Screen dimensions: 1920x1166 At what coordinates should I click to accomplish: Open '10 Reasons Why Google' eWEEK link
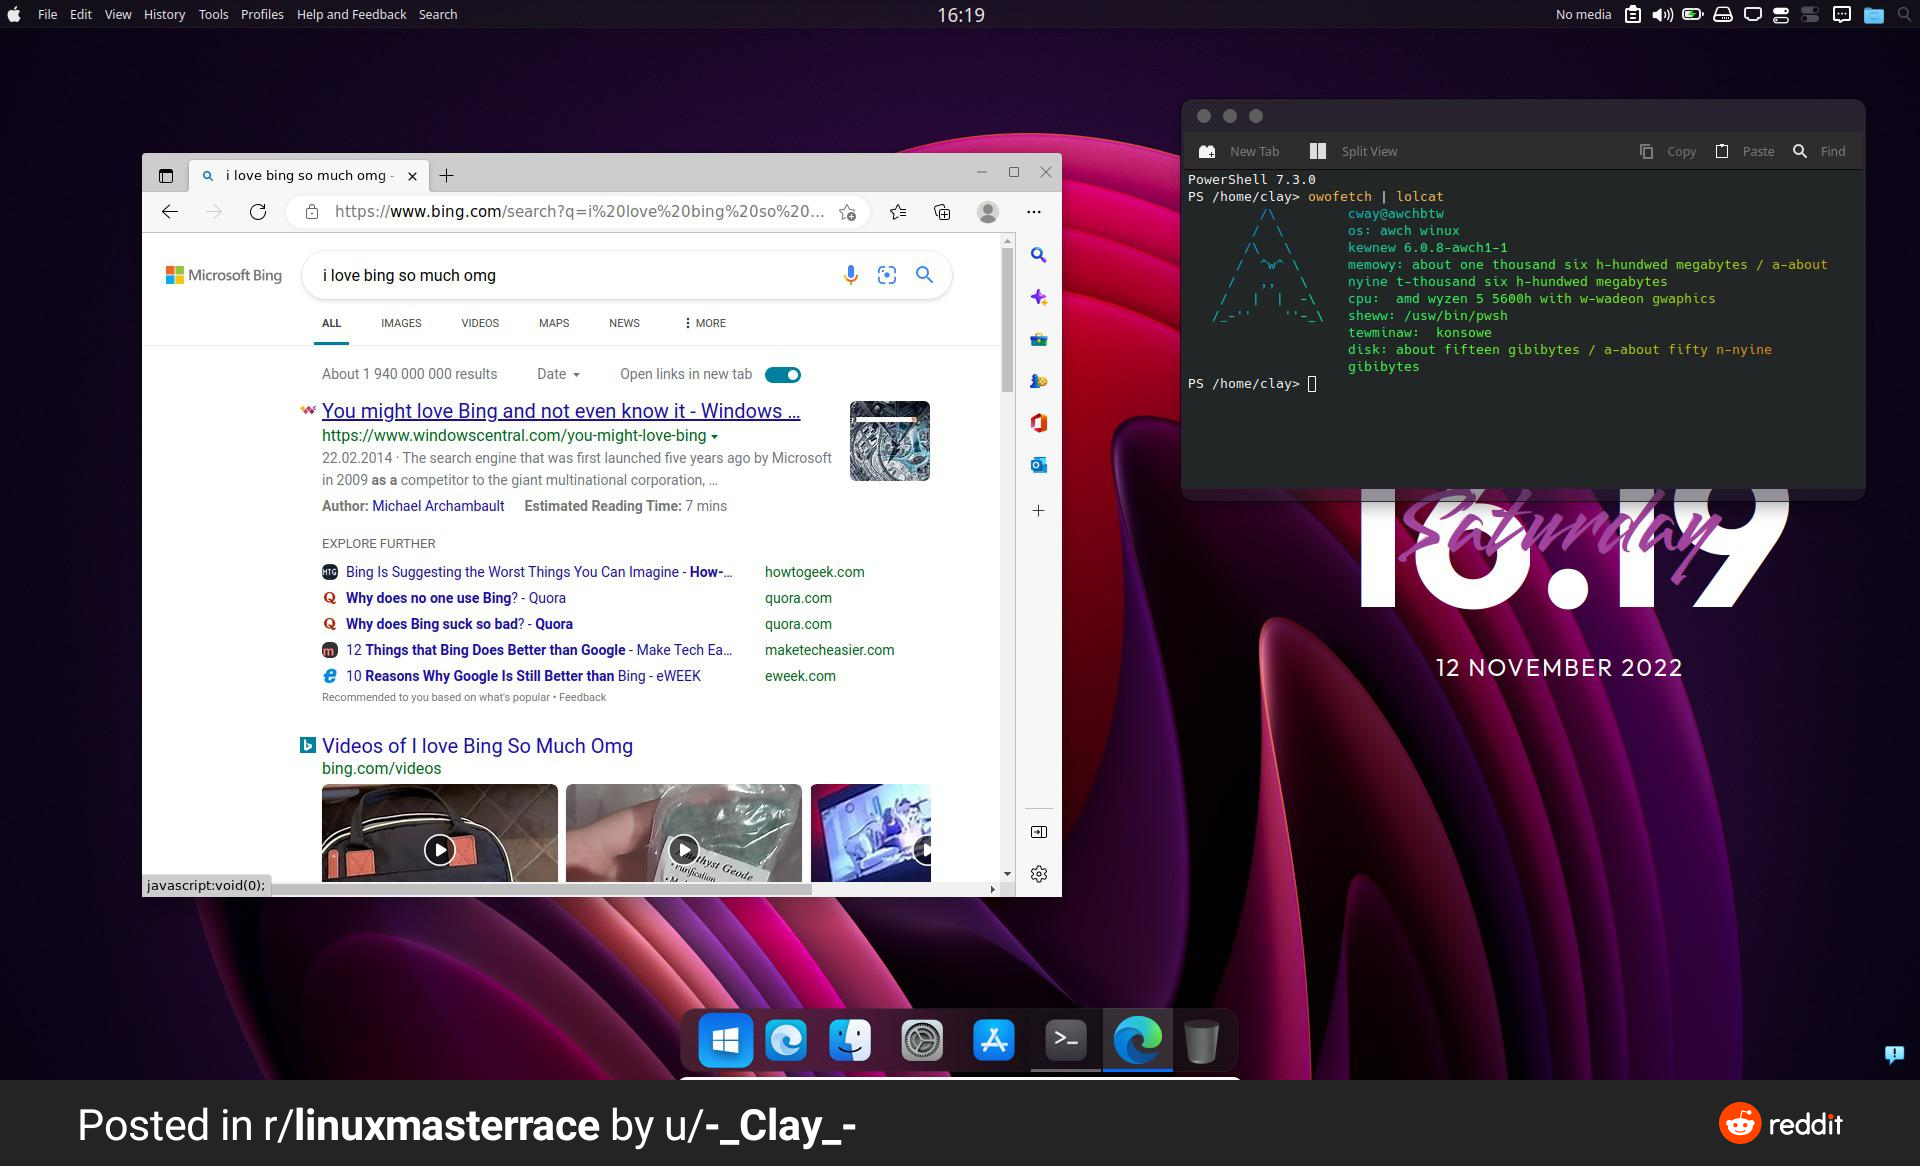click(x=523, y=676)
